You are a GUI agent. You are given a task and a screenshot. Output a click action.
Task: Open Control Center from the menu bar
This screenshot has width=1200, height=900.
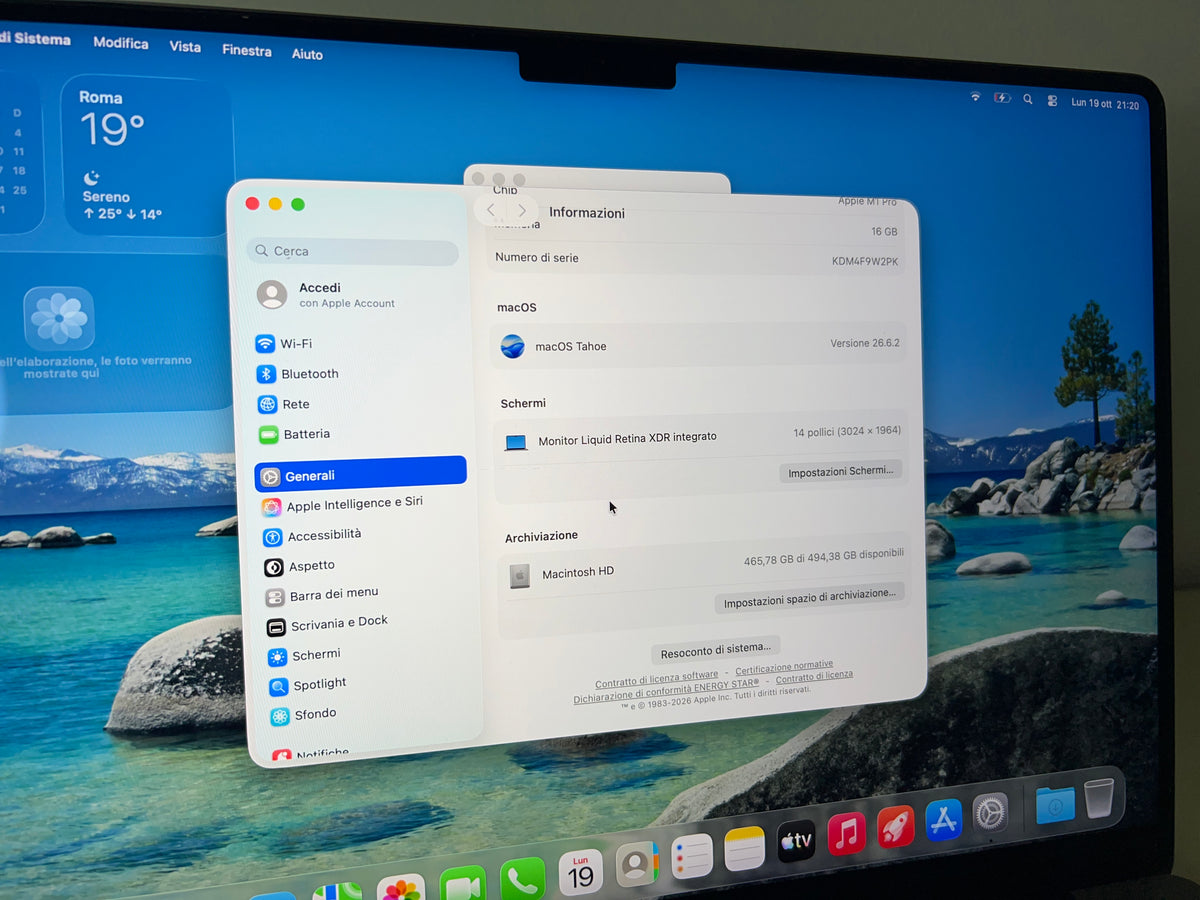click(x=1052, y=101)
